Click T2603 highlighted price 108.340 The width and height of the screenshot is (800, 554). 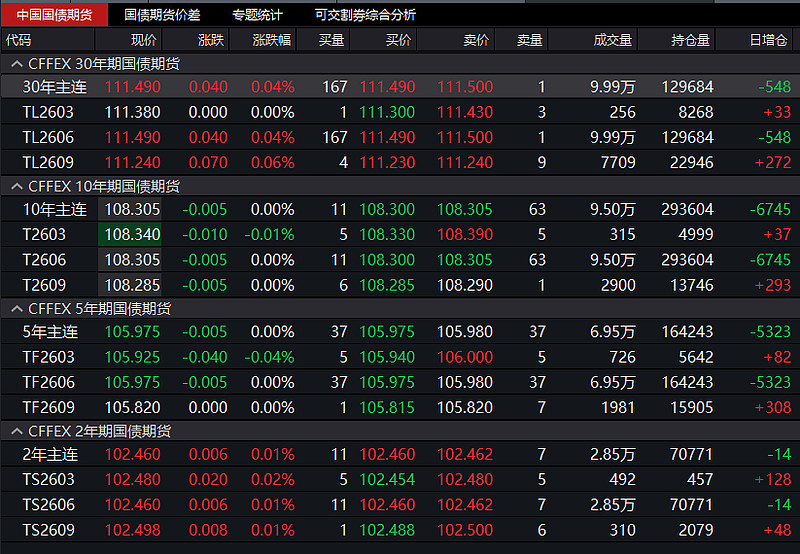(x=132, y=234)
